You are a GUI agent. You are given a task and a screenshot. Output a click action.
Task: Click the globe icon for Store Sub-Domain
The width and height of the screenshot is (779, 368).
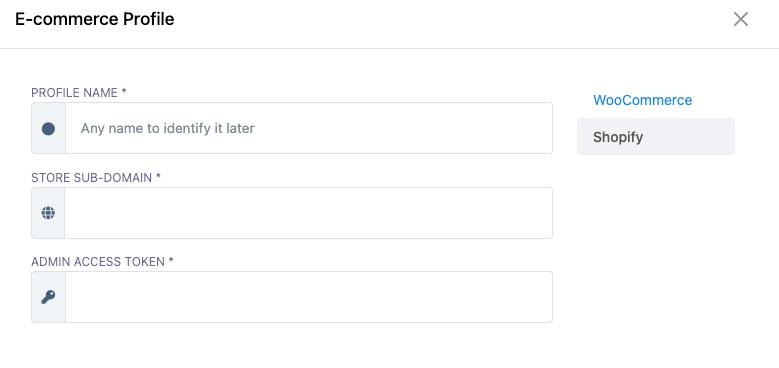(48, 213)
